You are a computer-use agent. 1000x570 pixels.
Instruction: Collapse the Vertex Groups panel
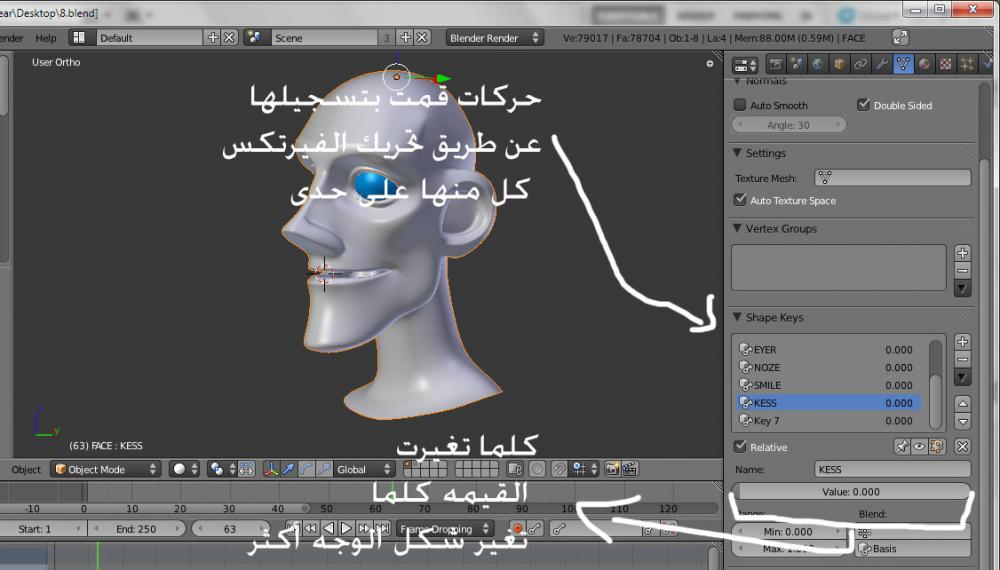[738, 228]
